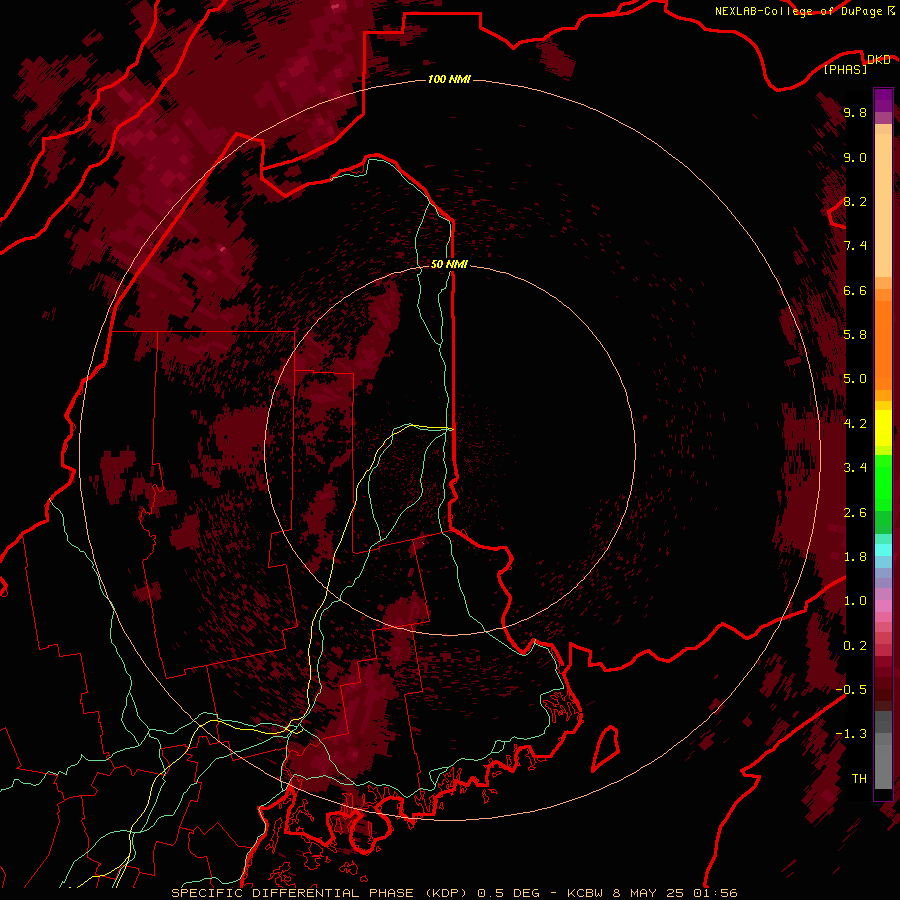Click the 8.2 legend value
The width and height of the screenshot is (900, 900).
coord(855,201)
